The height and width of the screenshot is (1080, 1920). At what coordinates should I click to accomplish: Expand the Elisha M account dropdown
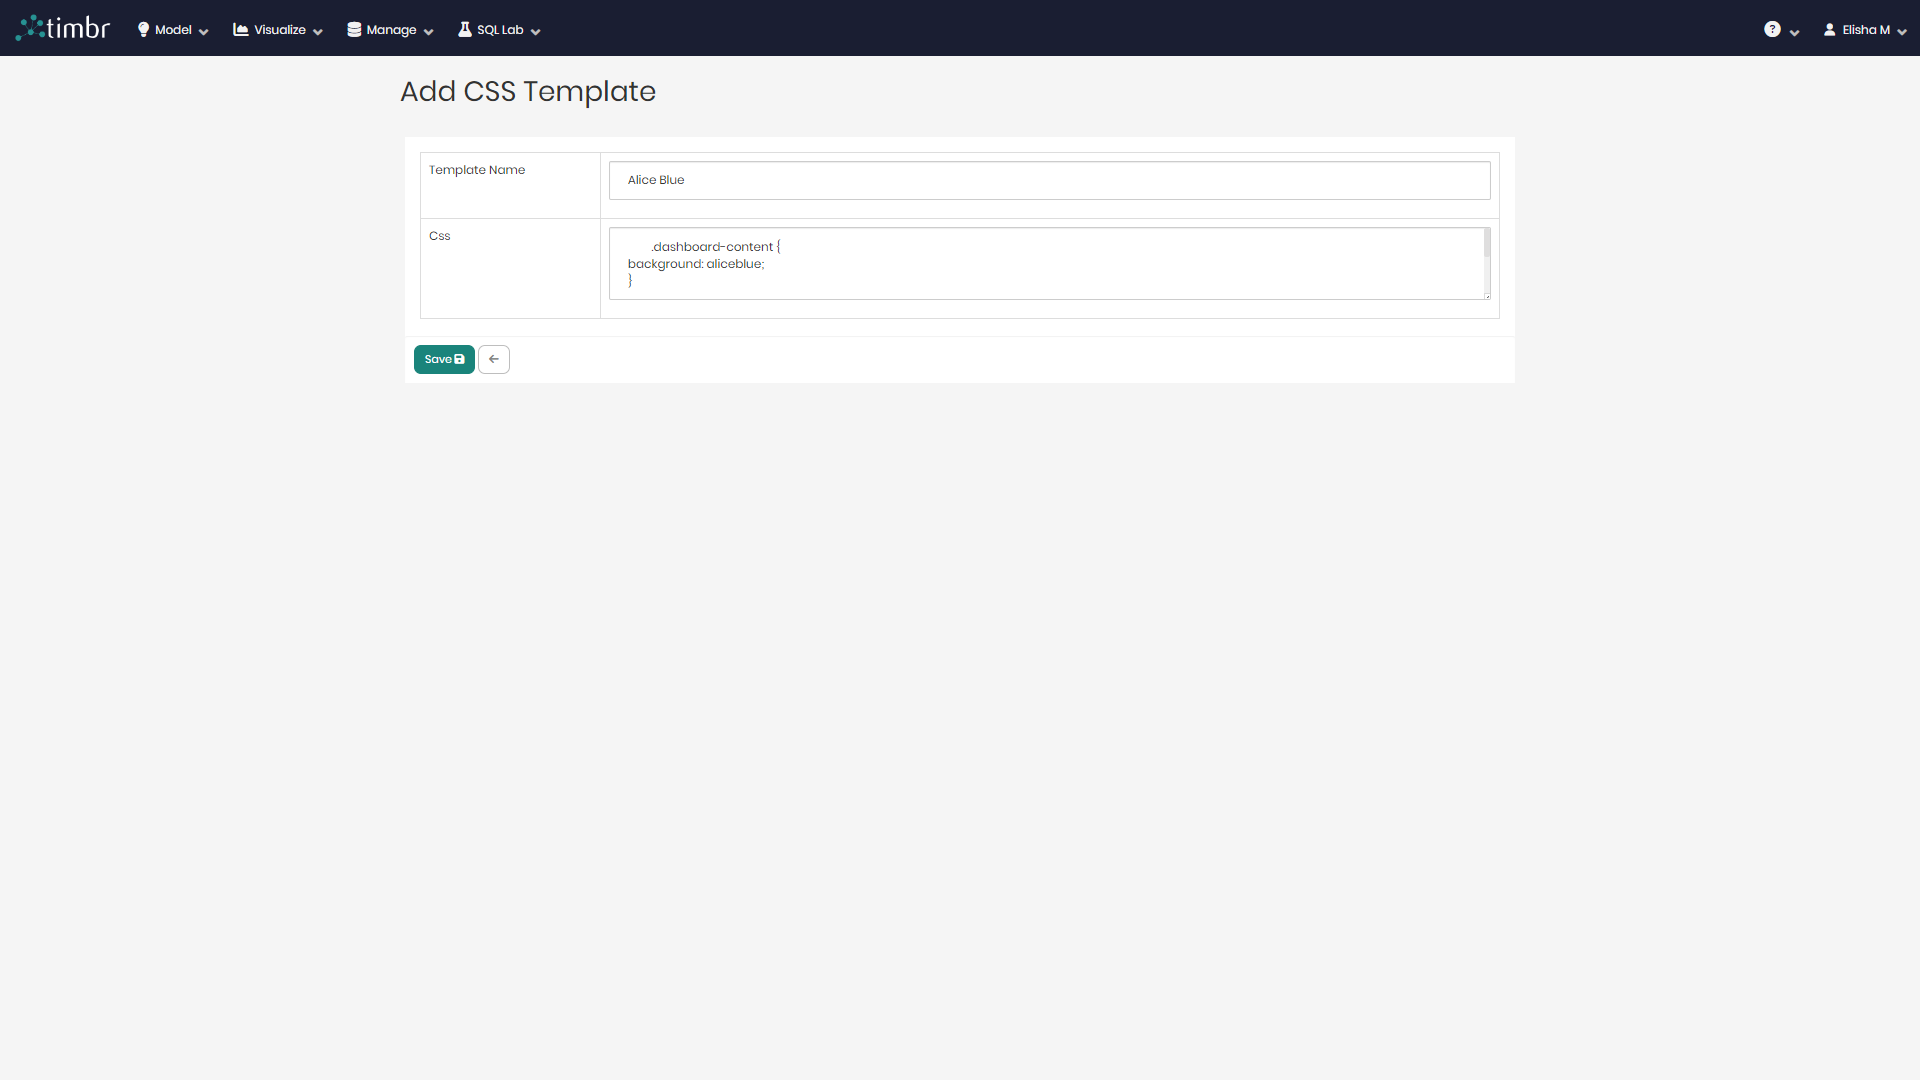coord(1901,31)
